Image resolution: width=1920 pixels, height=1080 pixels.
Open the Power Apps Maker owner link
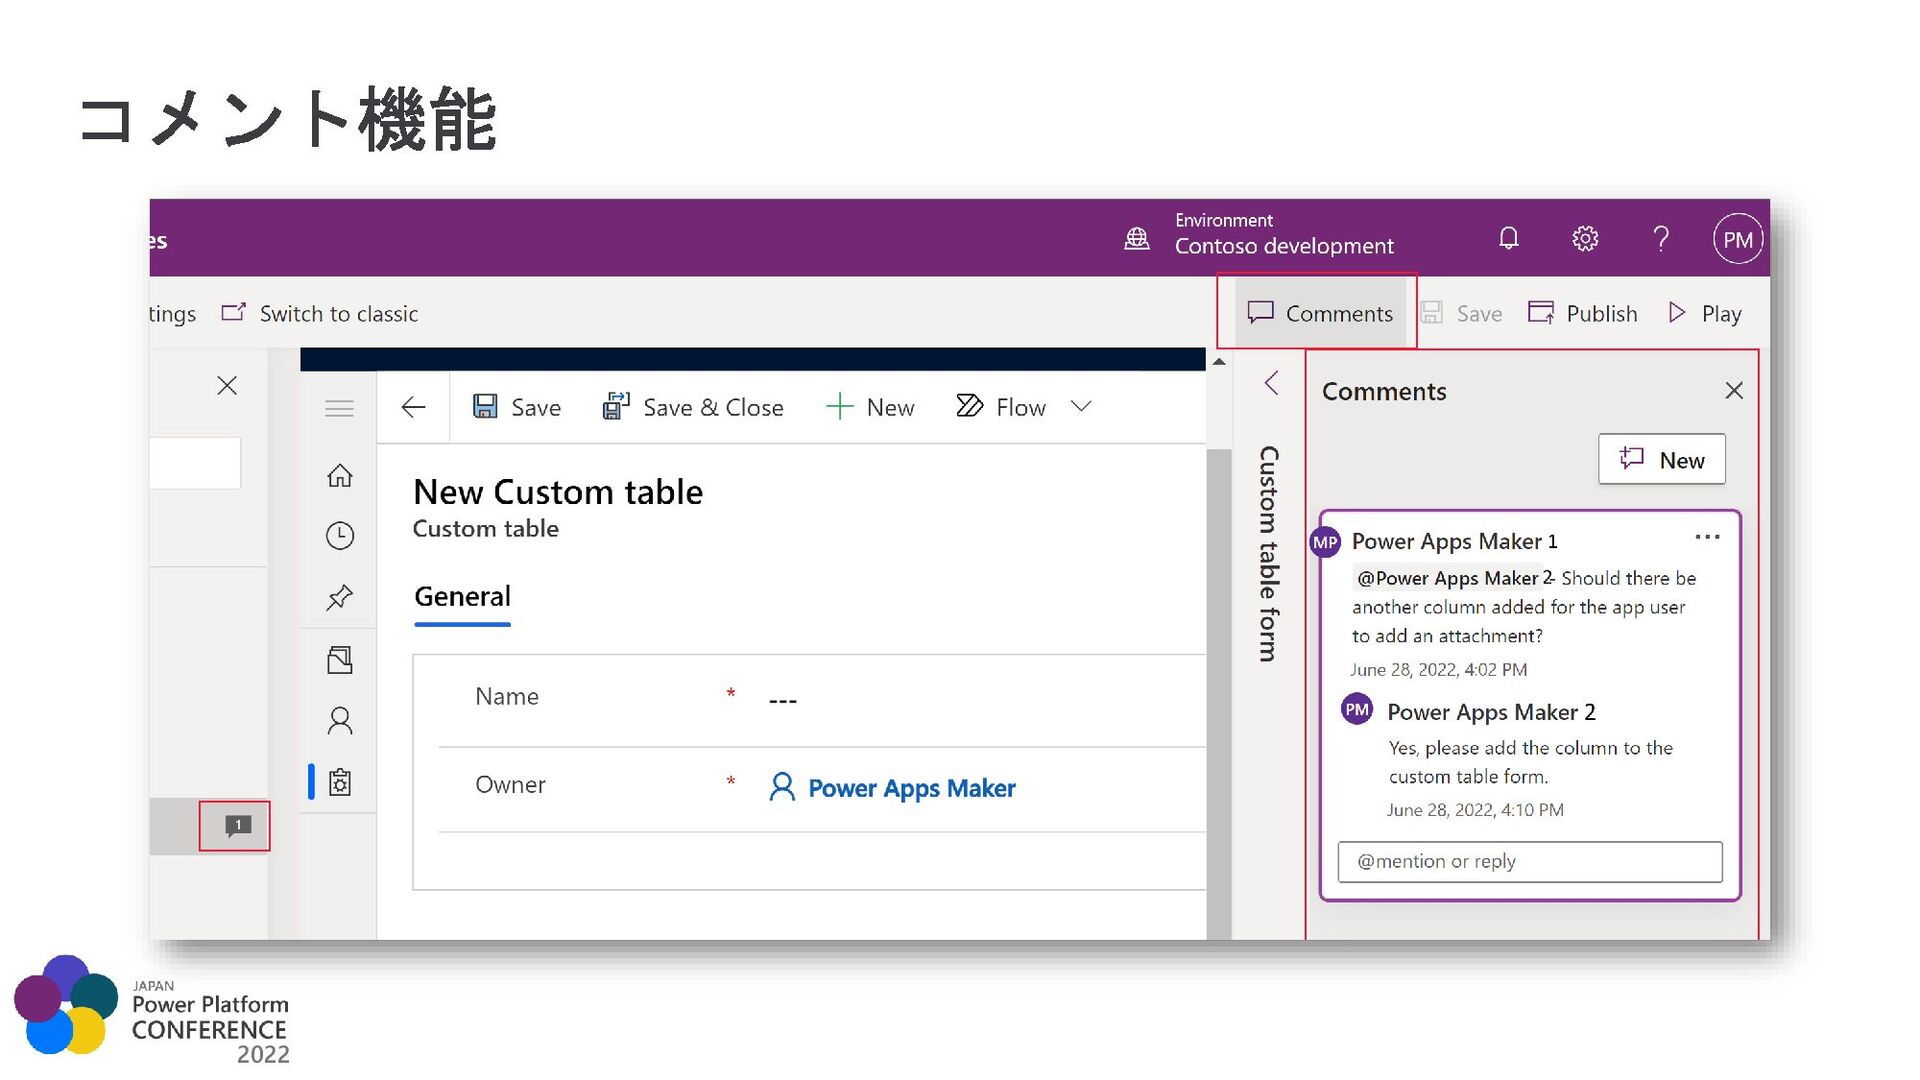[x=911, y=788]
